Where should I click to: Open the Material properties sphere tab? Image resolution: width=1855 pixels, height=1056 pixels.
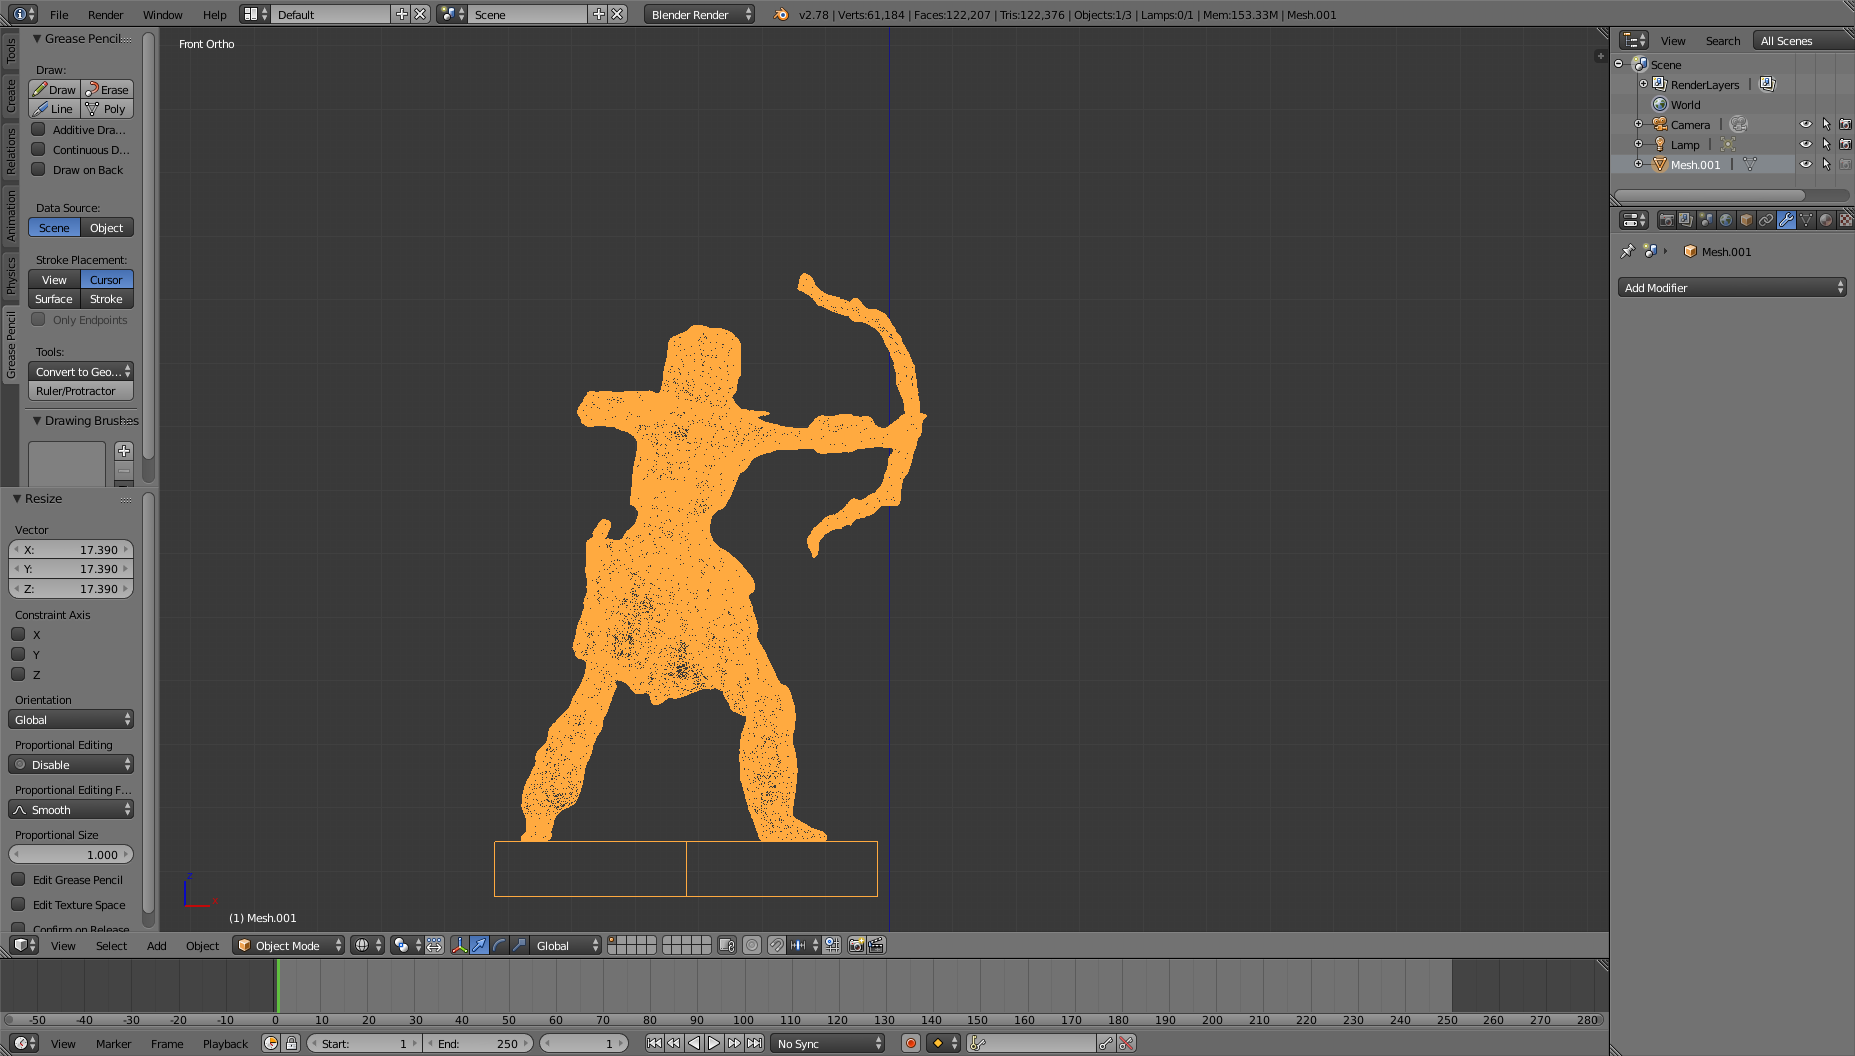tap(1826, 220)
